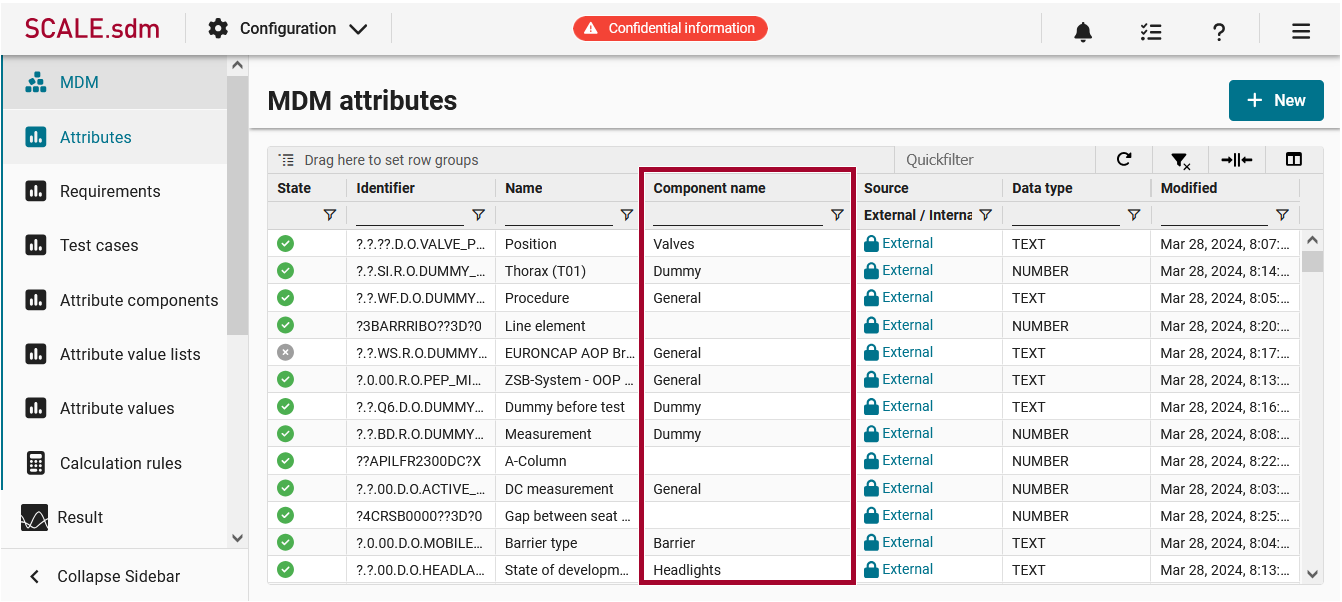Select the '?3BARRRIBO??3D?0' identifier cell

click(421, 325)
